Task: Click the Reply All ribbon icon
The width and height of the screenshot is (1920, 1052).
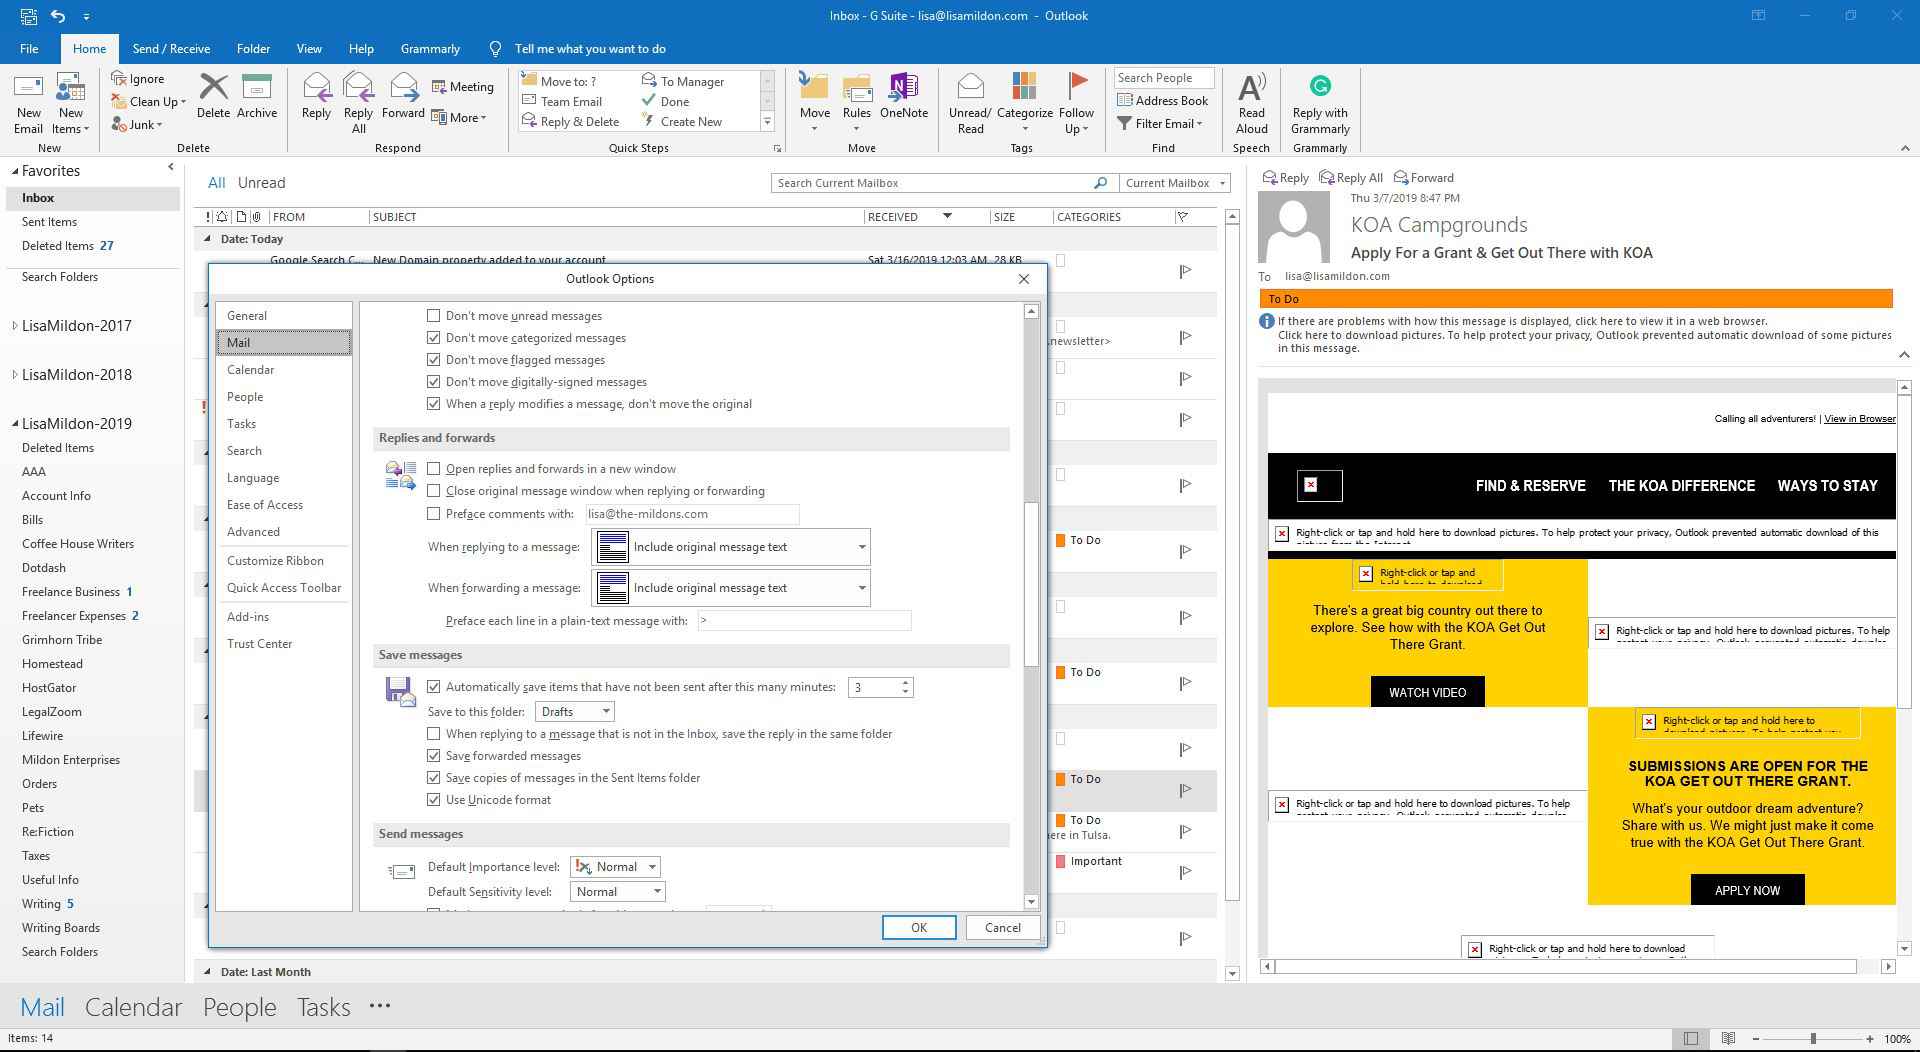Action: coord(358,88)
